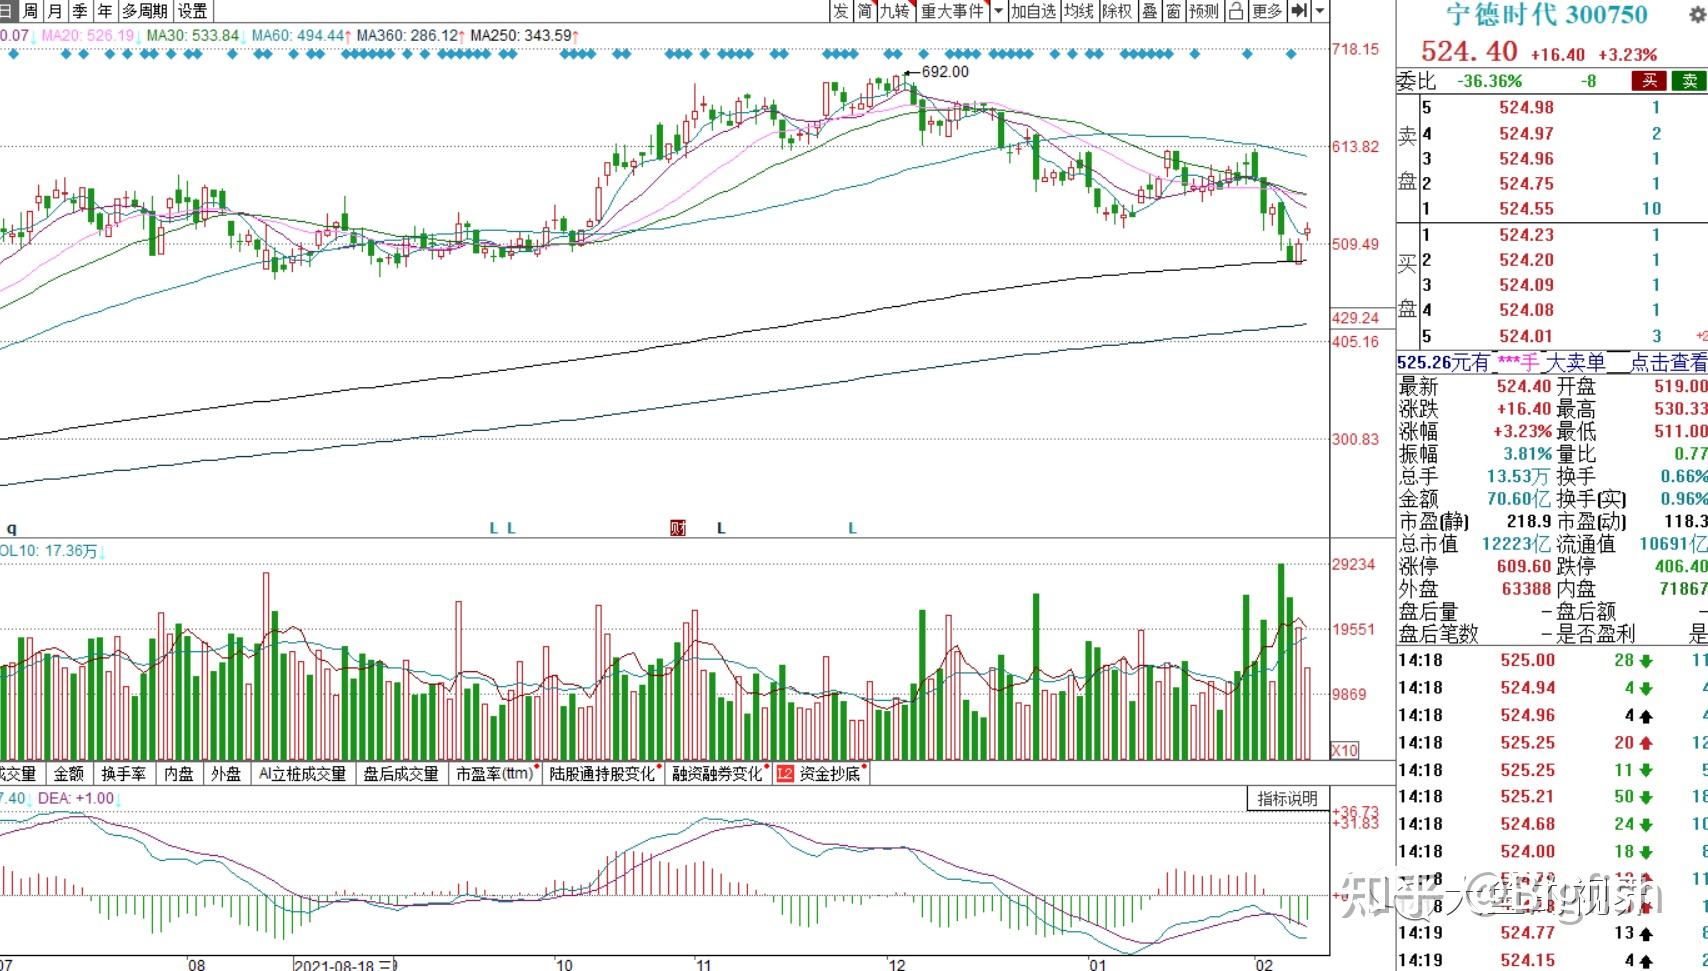The width and height of the screenshot is (1708, 971).
Task: Click the 总市值 12223亿 value
Action: tap(1516, 544)
